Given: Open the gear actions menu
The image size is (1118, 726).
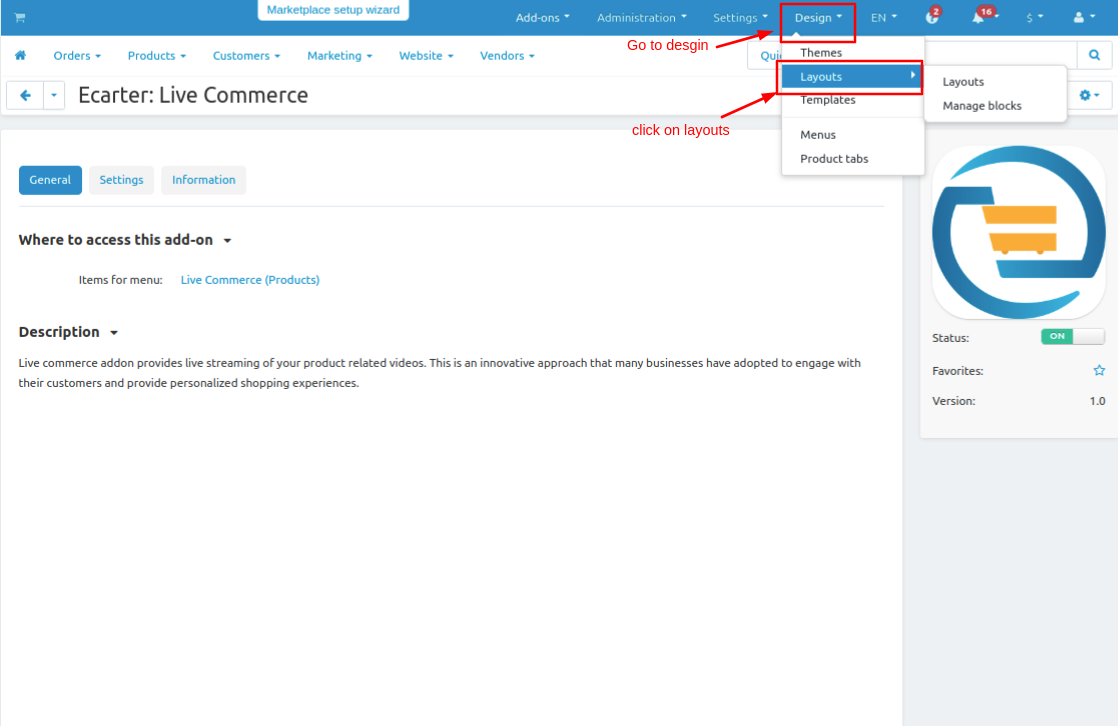Looking at the screenshot, I should pyautogui.click(x=1088, y=96).
